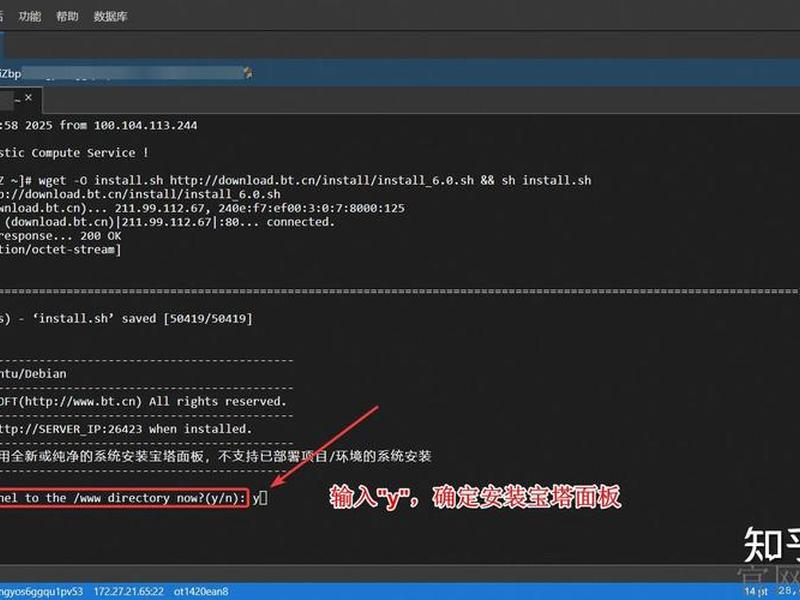Close the terminal session tab
Viewport: 800px width, 600px height.
point(29,97)
